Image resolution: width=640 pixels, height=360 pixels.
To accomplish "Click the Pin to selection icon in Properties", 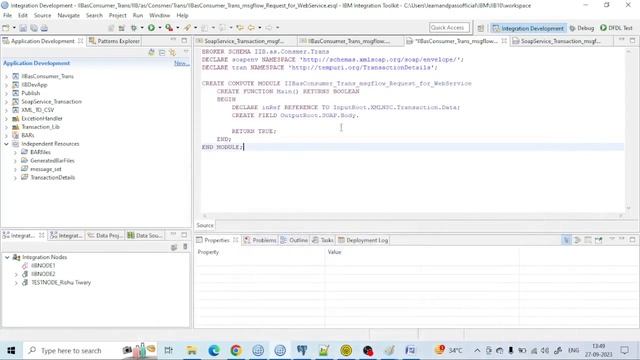I will pyautogui.click(x=598, y=240).
